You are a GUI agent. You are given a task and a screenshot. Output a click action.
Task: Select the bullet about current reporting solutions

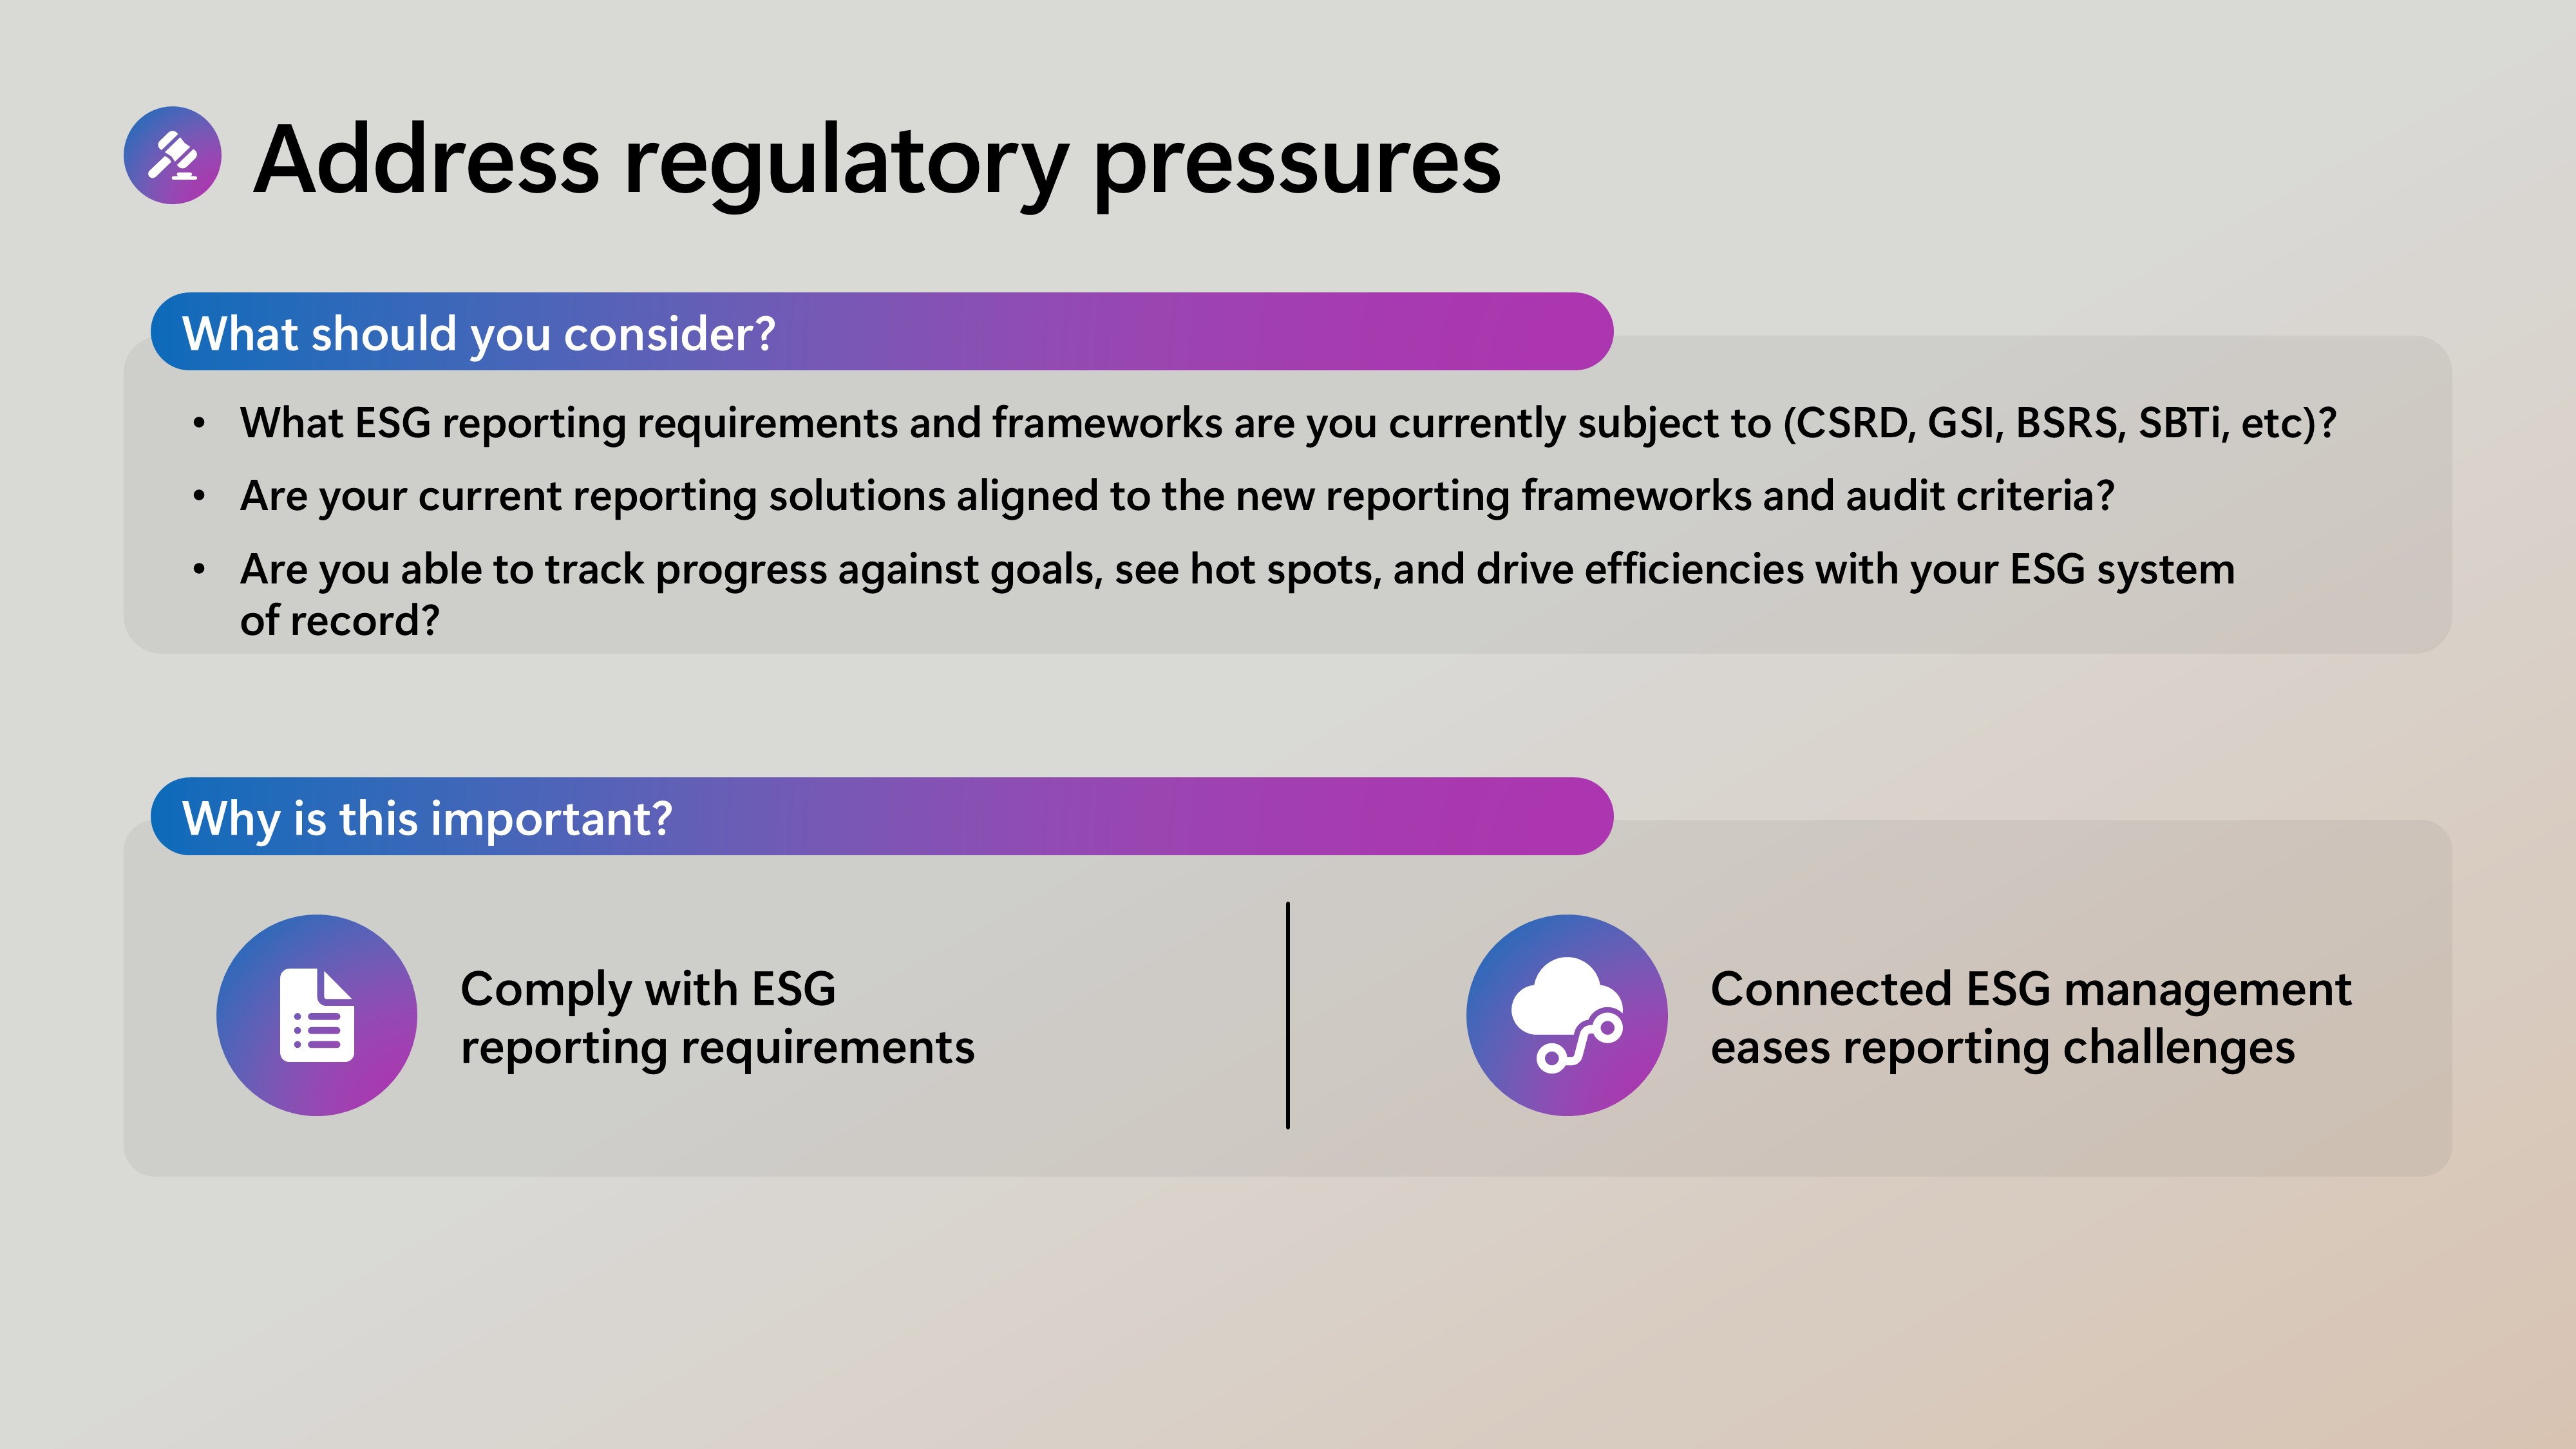(x=1176, y=496)
